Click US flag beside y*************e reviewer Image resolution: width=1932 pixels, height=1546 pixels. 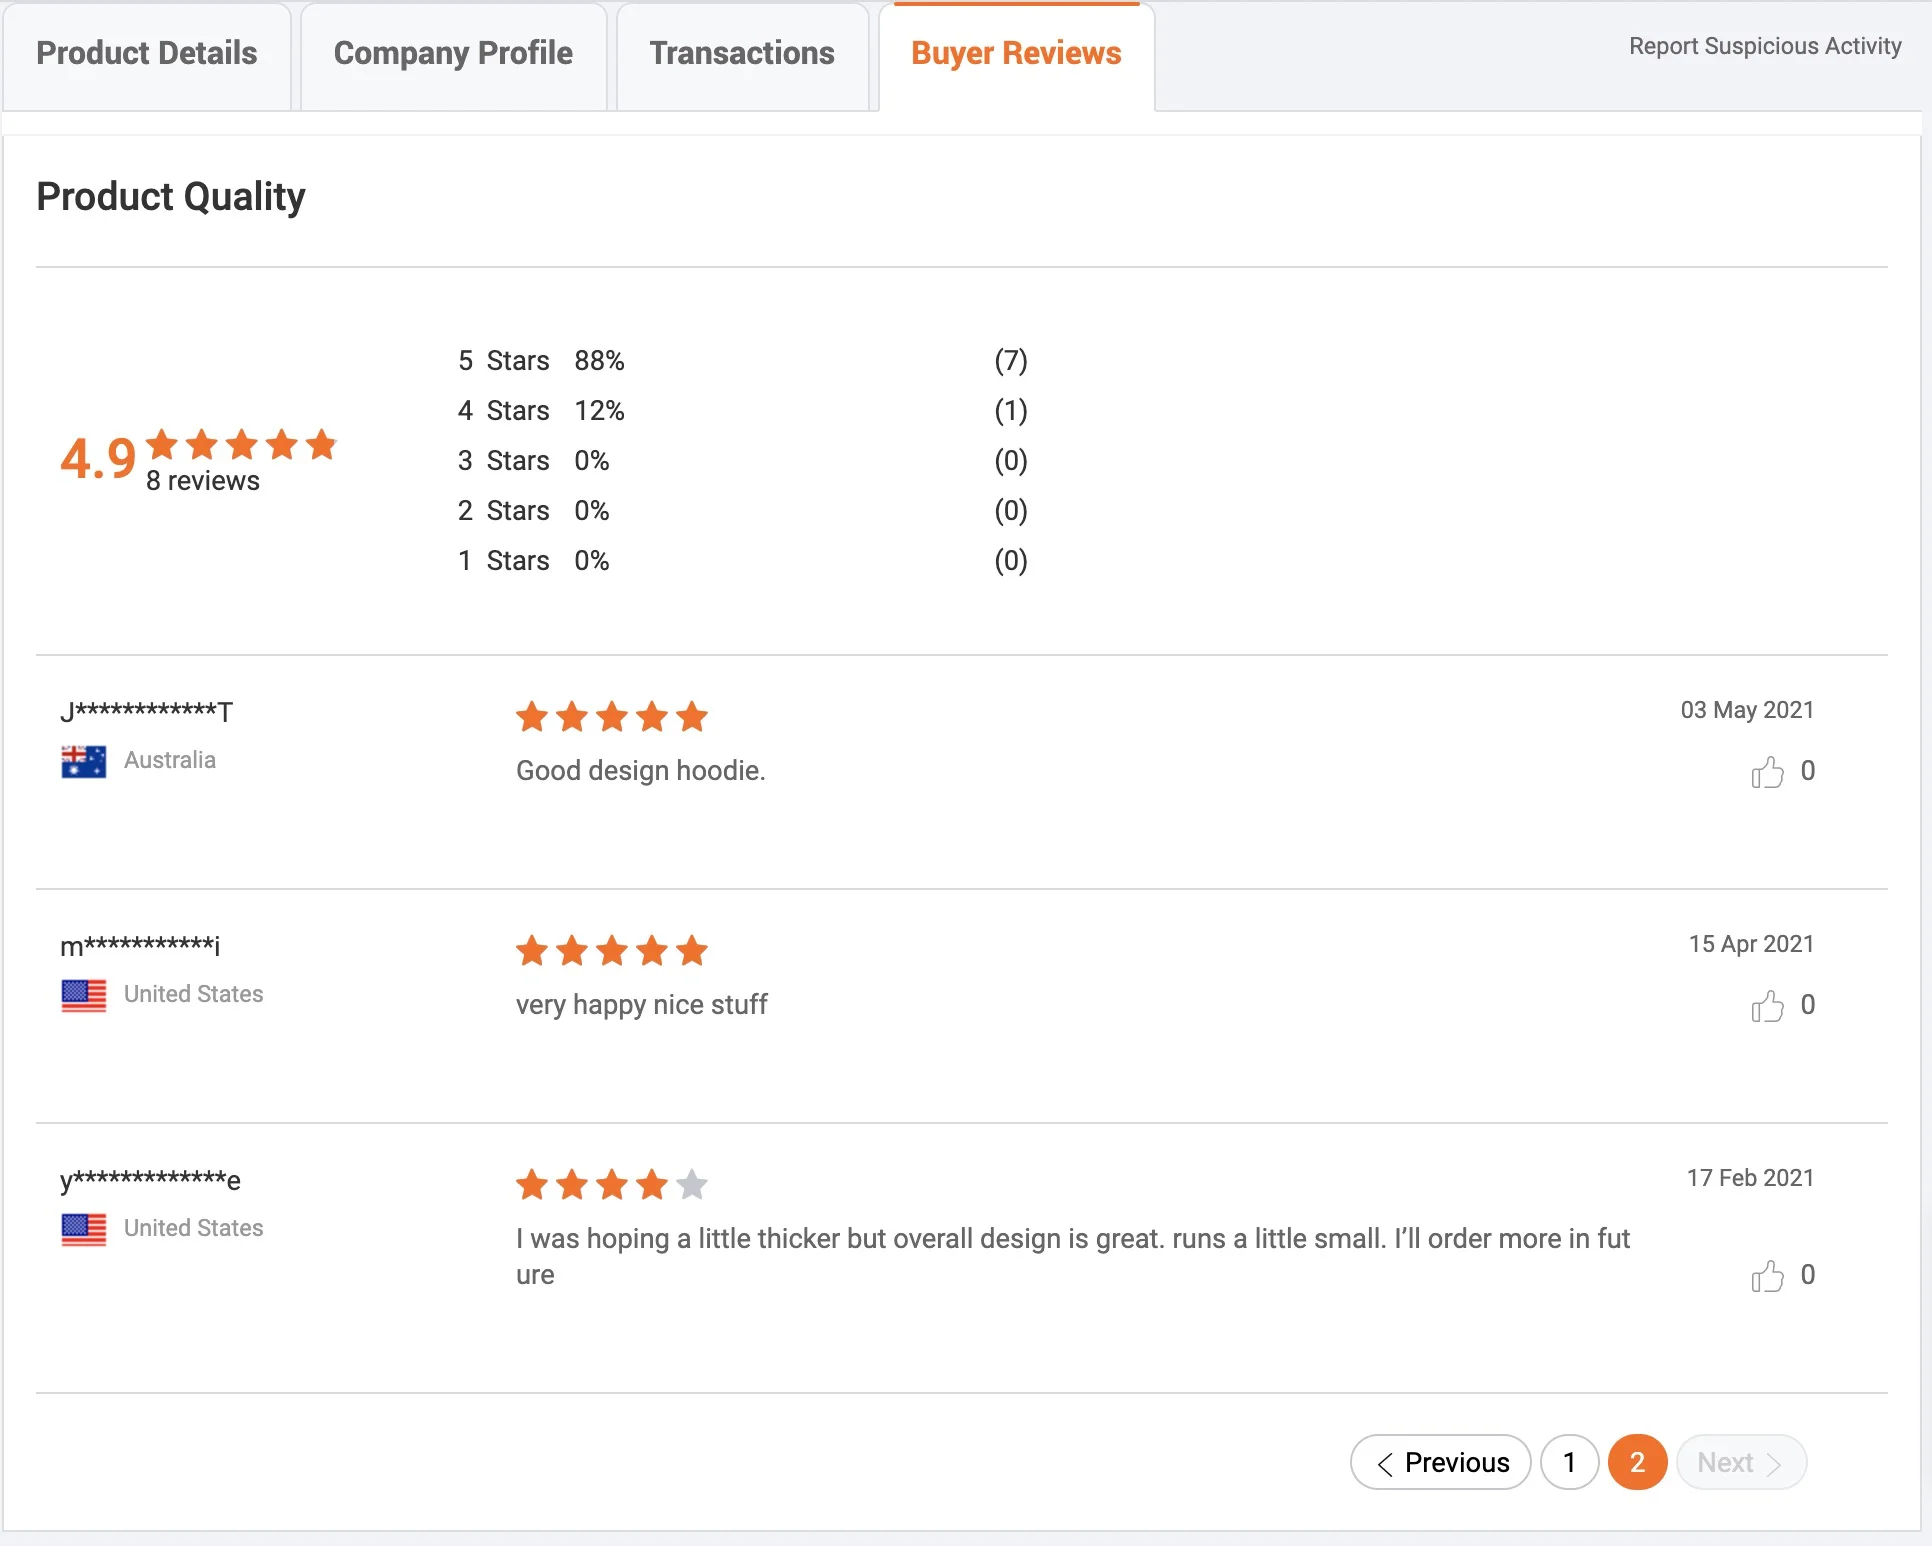pyautogui.click(x=83, y=1229)
